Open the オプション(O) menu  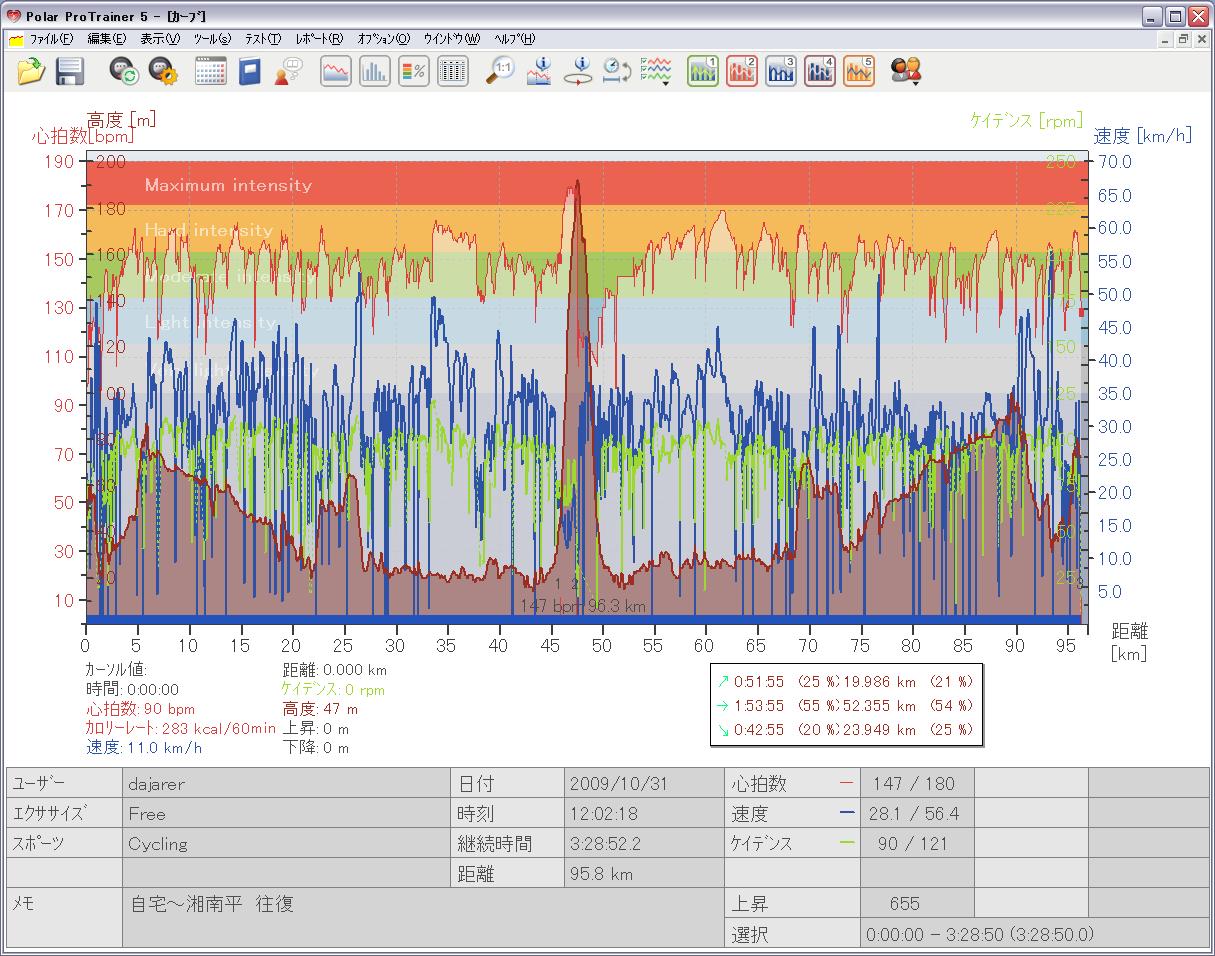tap(384, 39)
